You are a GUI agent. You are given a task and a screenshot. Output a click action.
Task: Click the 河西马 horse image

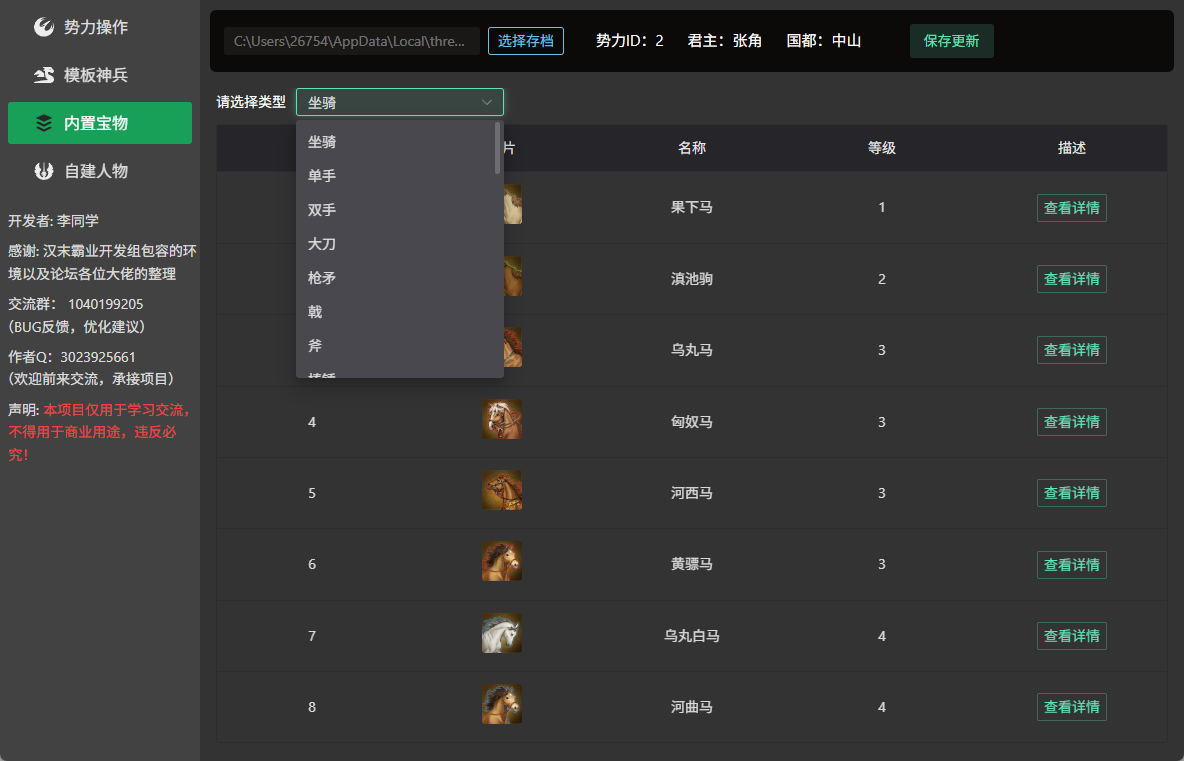(502, 490)
